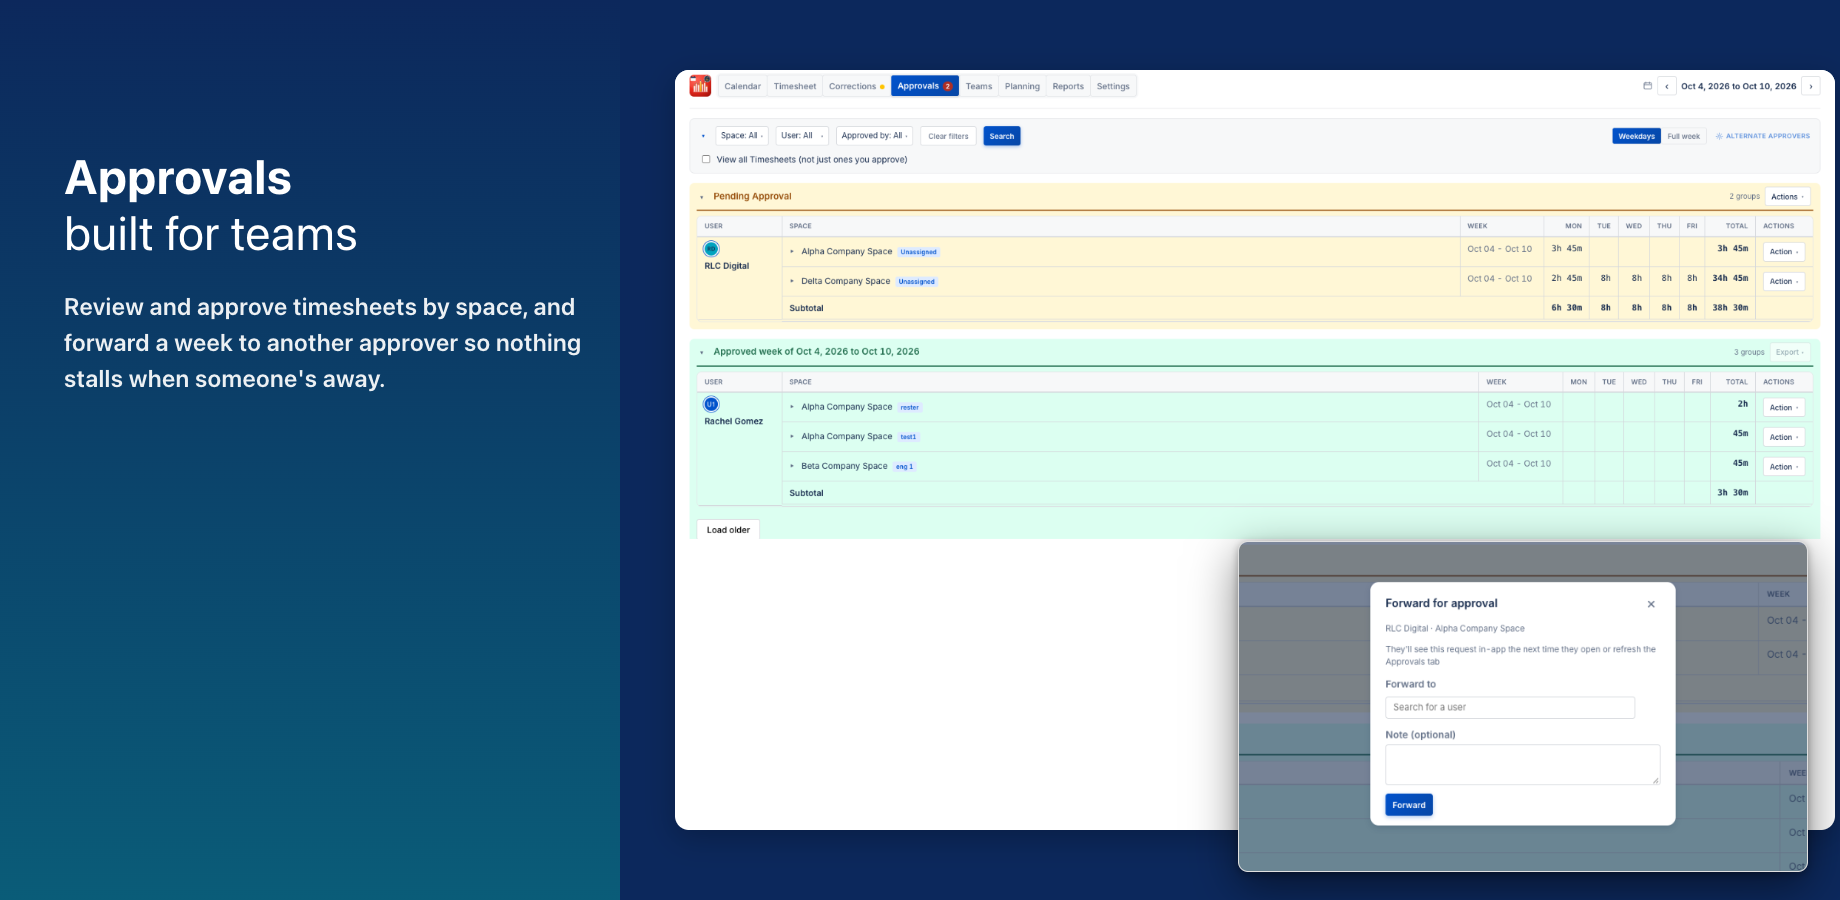The height and width of the screenshot is (900, 1840).
Task: Enable View all Timesheets checkbox
Action: [x=706, y=159]
